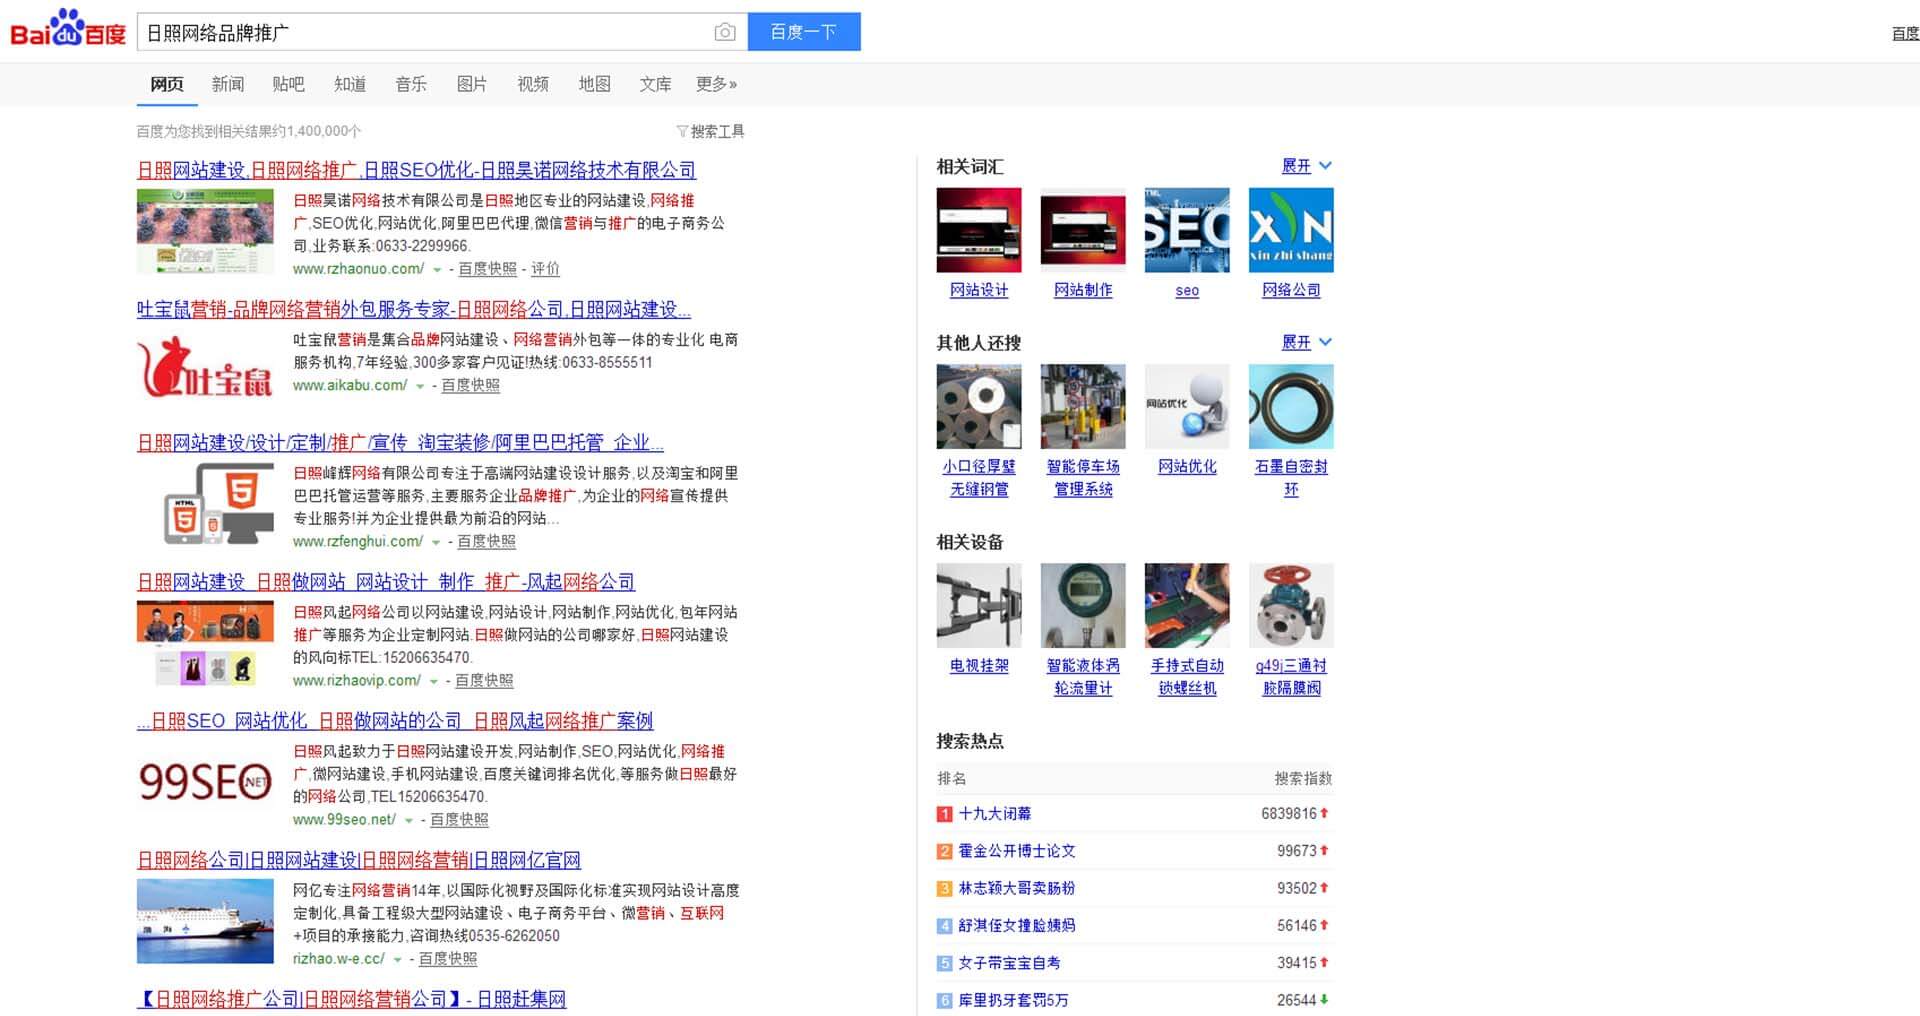The image size is (1920, 1016).
Task: Click the HTML5 devices thumbnail
Action: (218, 506)
